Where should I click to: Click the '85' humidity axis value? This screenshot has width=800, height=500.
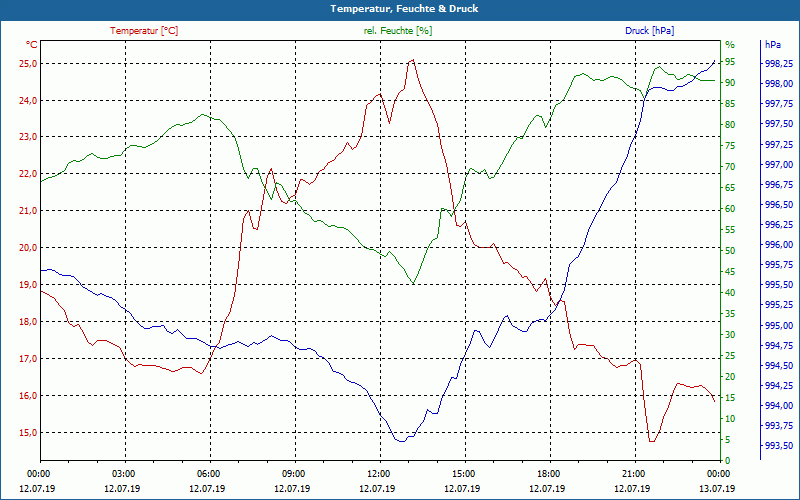pos(730,104)
